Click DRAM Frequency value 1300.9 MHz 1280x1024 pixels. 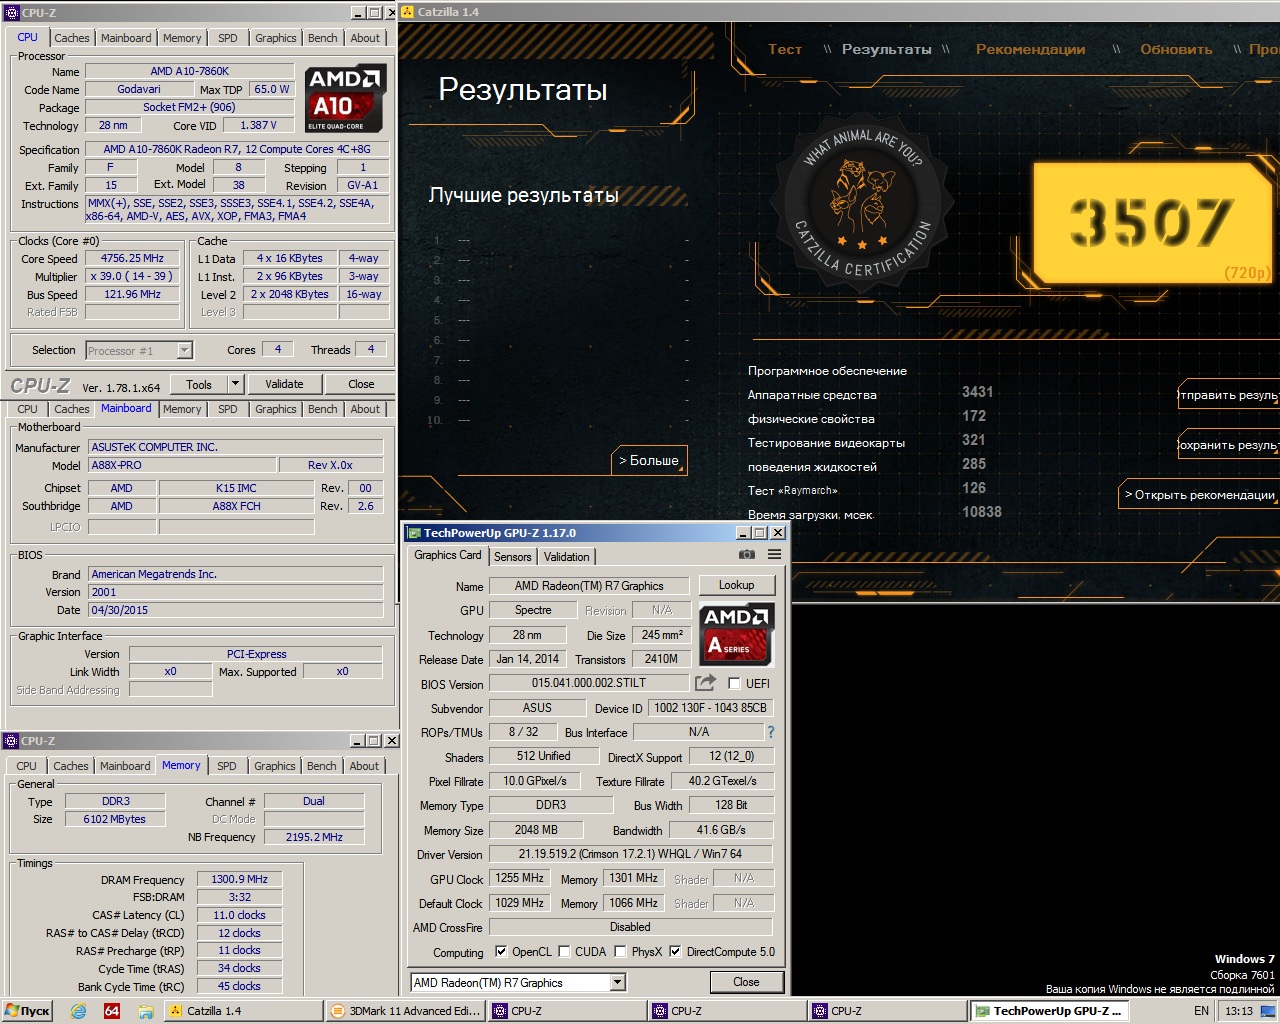239,879
